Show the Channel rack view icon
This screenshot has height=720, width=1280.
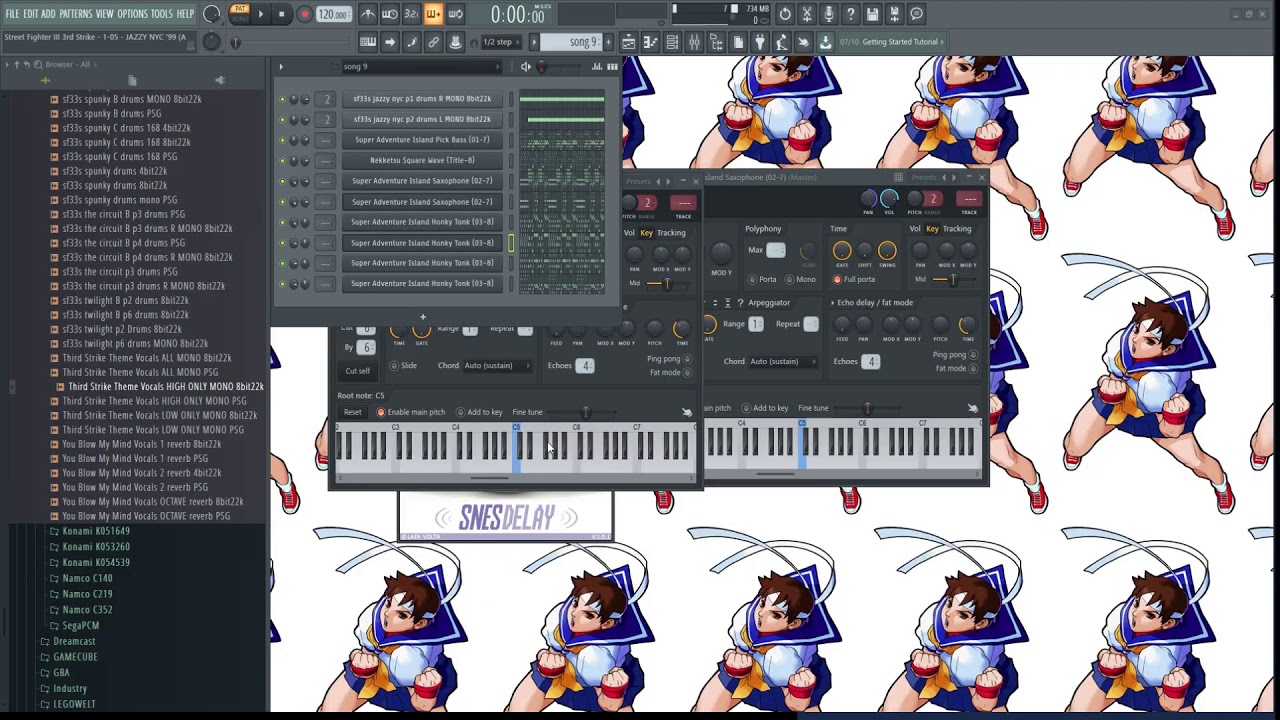673,42
